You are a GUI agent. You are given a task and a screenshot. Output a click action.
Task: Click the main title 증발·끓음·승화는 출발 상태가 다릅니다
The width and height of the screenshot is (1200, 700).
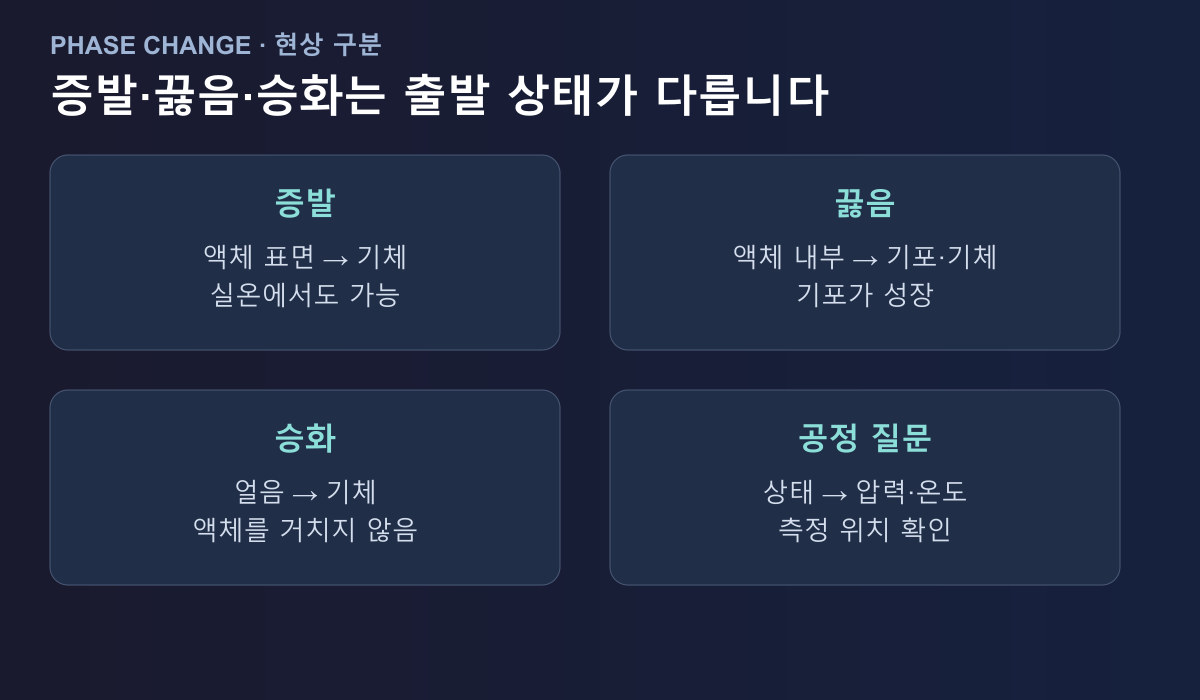[x=439, y=96]
